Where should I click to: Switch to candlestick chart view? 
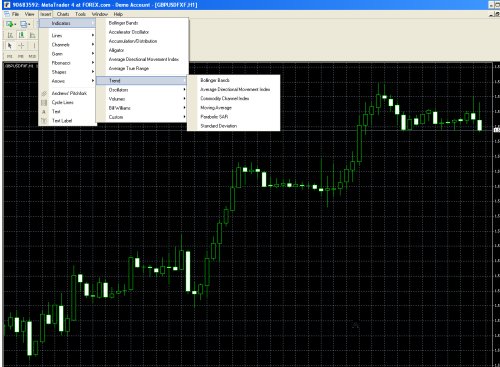pyautogui.click(x=21, y=35)
